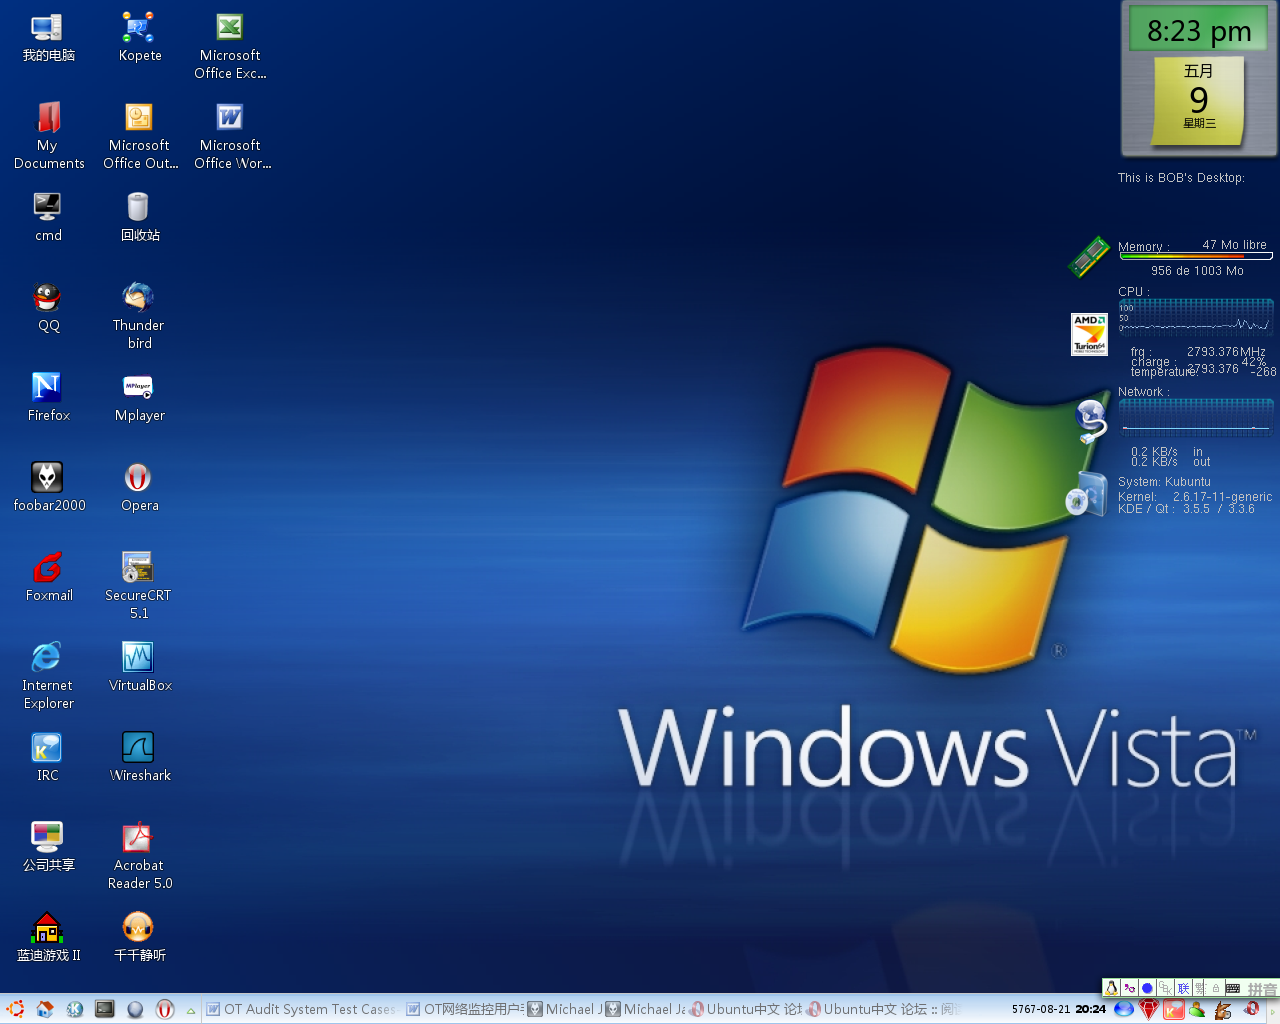Click the AMD Turion CPU badge icon
Screen dimensions: 1280x1024
tap(1089, 334)
